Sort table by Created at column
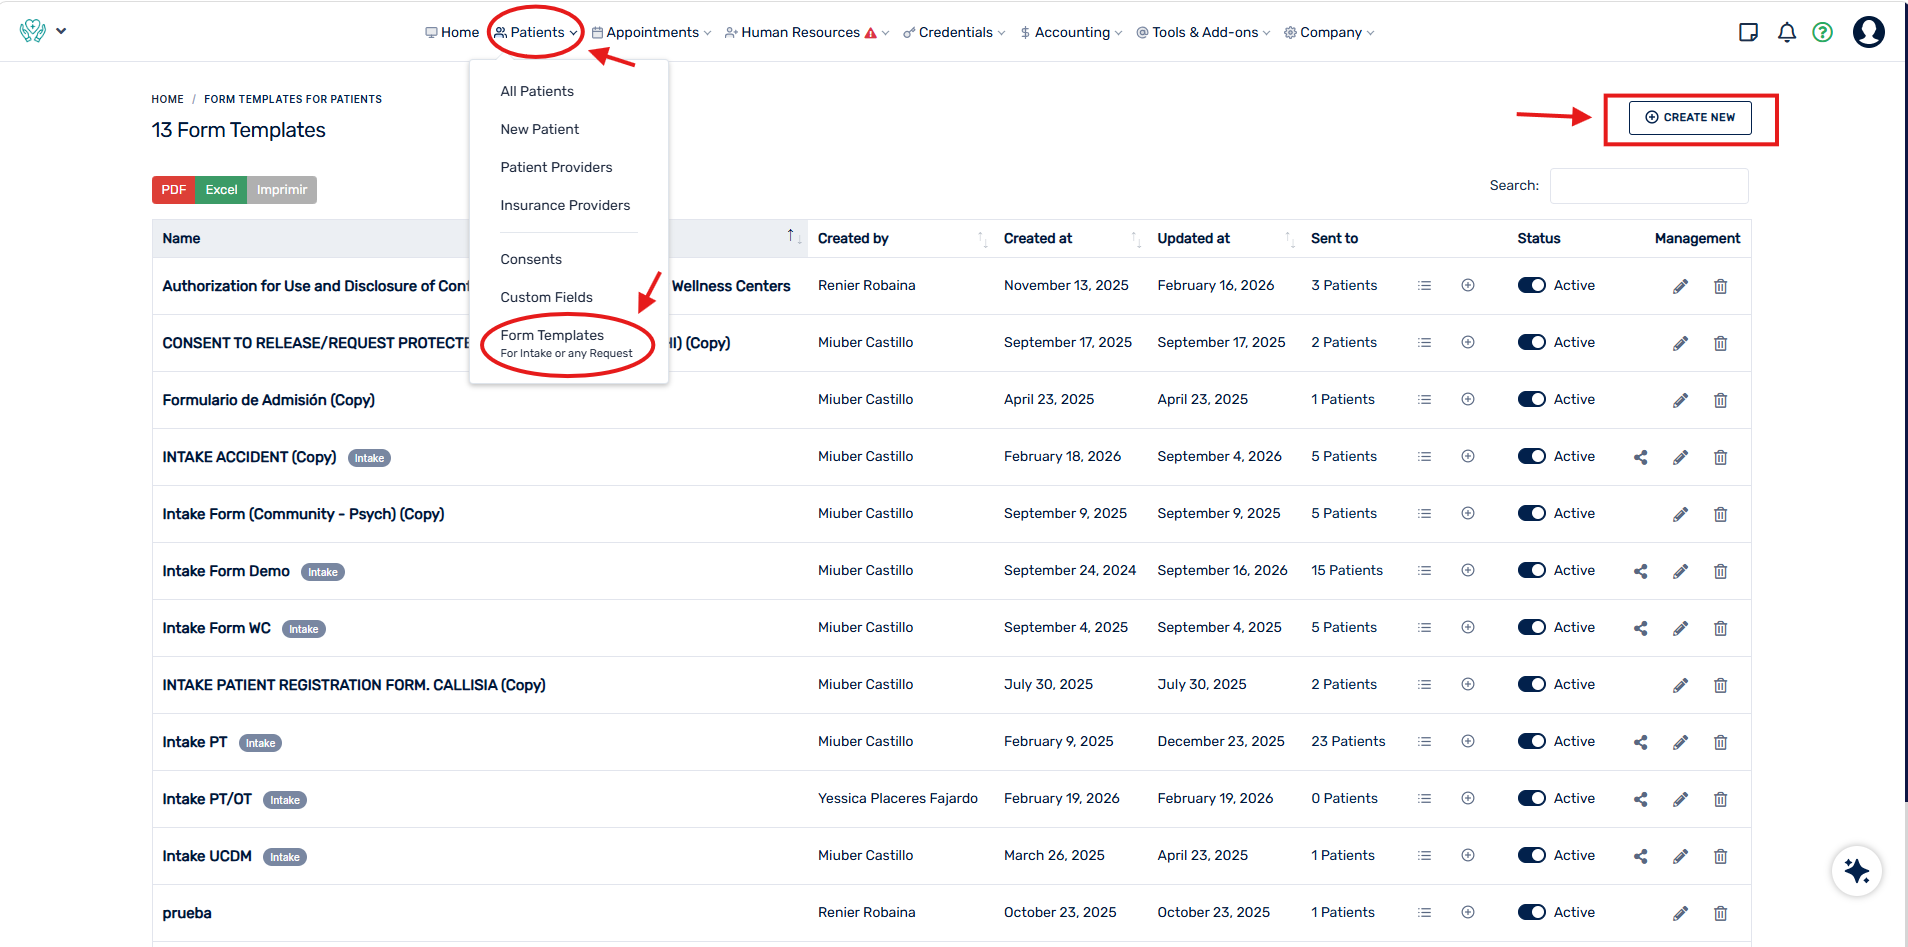This screenshot has height=947, width=1908. (1072, 238)
